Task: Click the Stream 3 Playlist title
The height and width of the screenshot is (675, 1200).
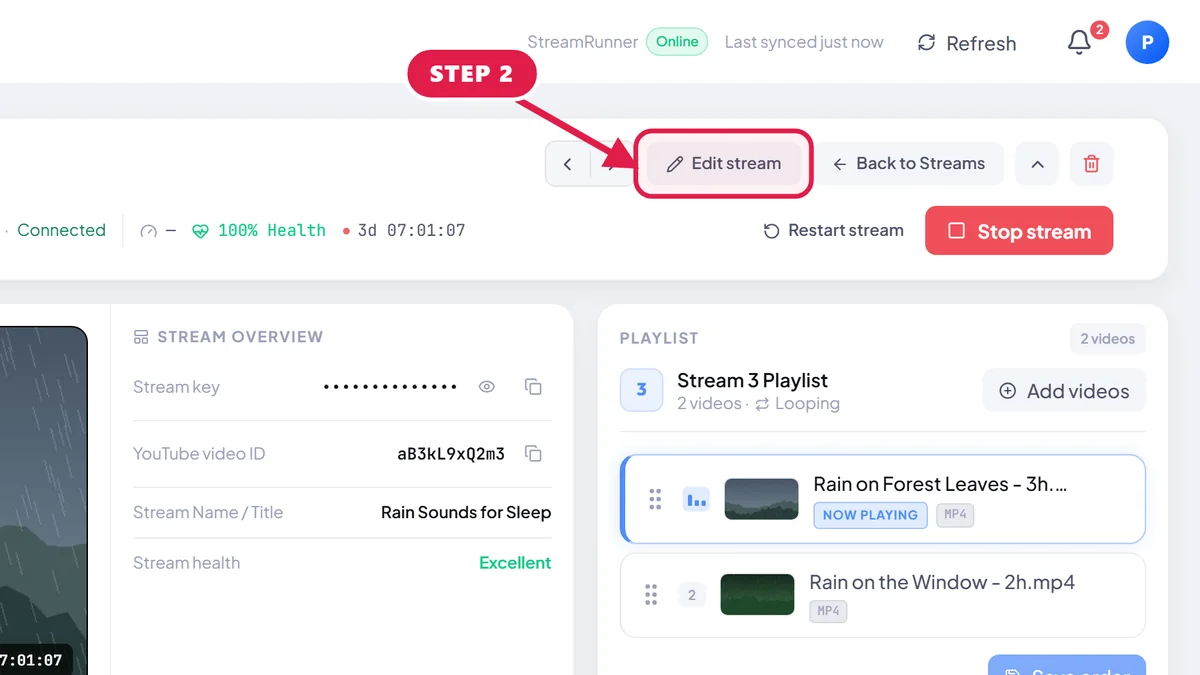Action: point(752,380)
